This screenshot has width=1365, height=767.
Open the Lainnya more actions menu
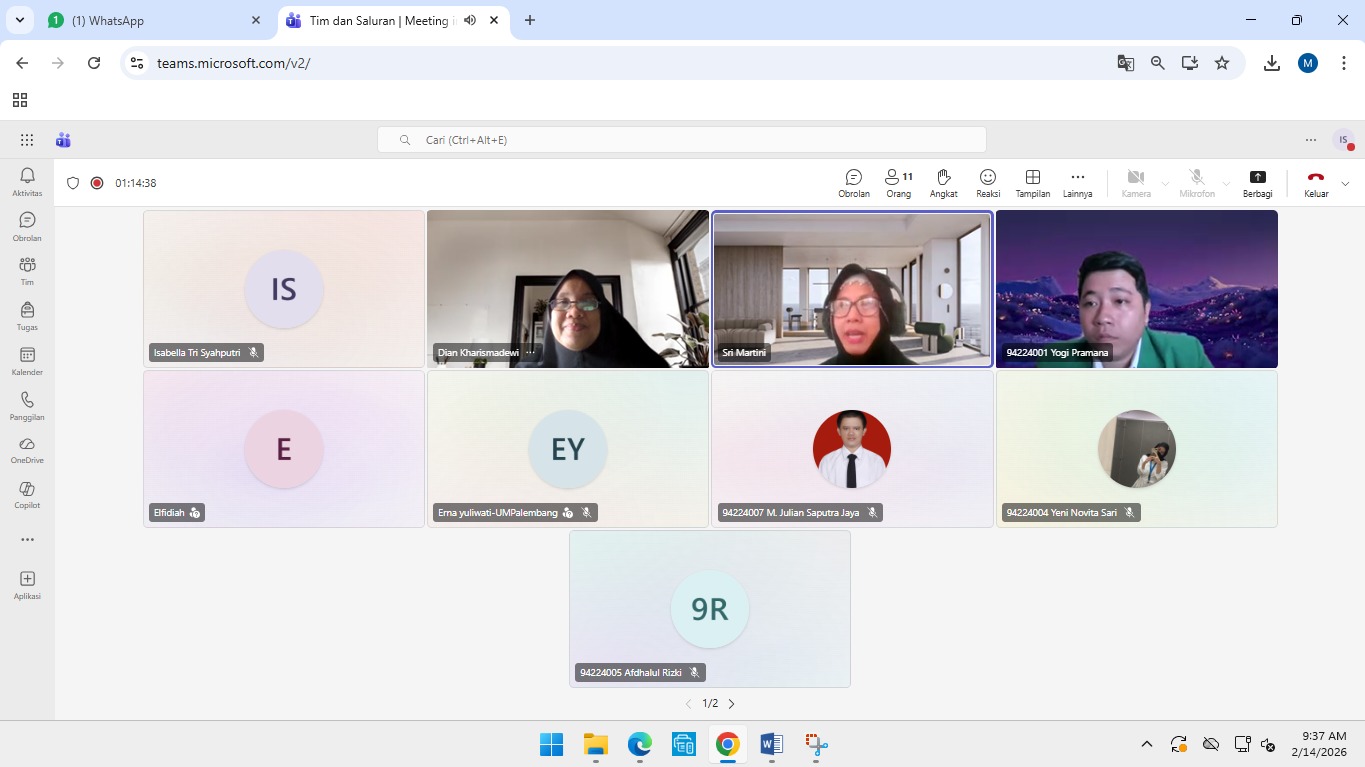click(1077, 183)
